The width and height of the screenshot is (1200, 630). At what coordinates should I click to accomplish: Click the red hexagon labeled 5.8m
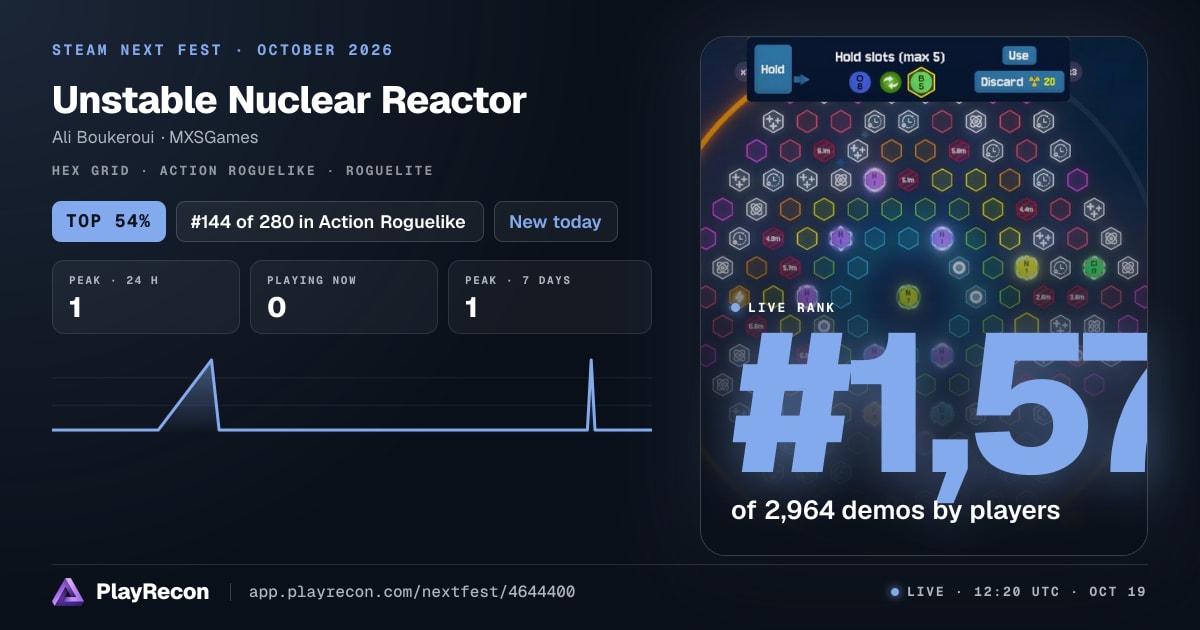point(959,151)
